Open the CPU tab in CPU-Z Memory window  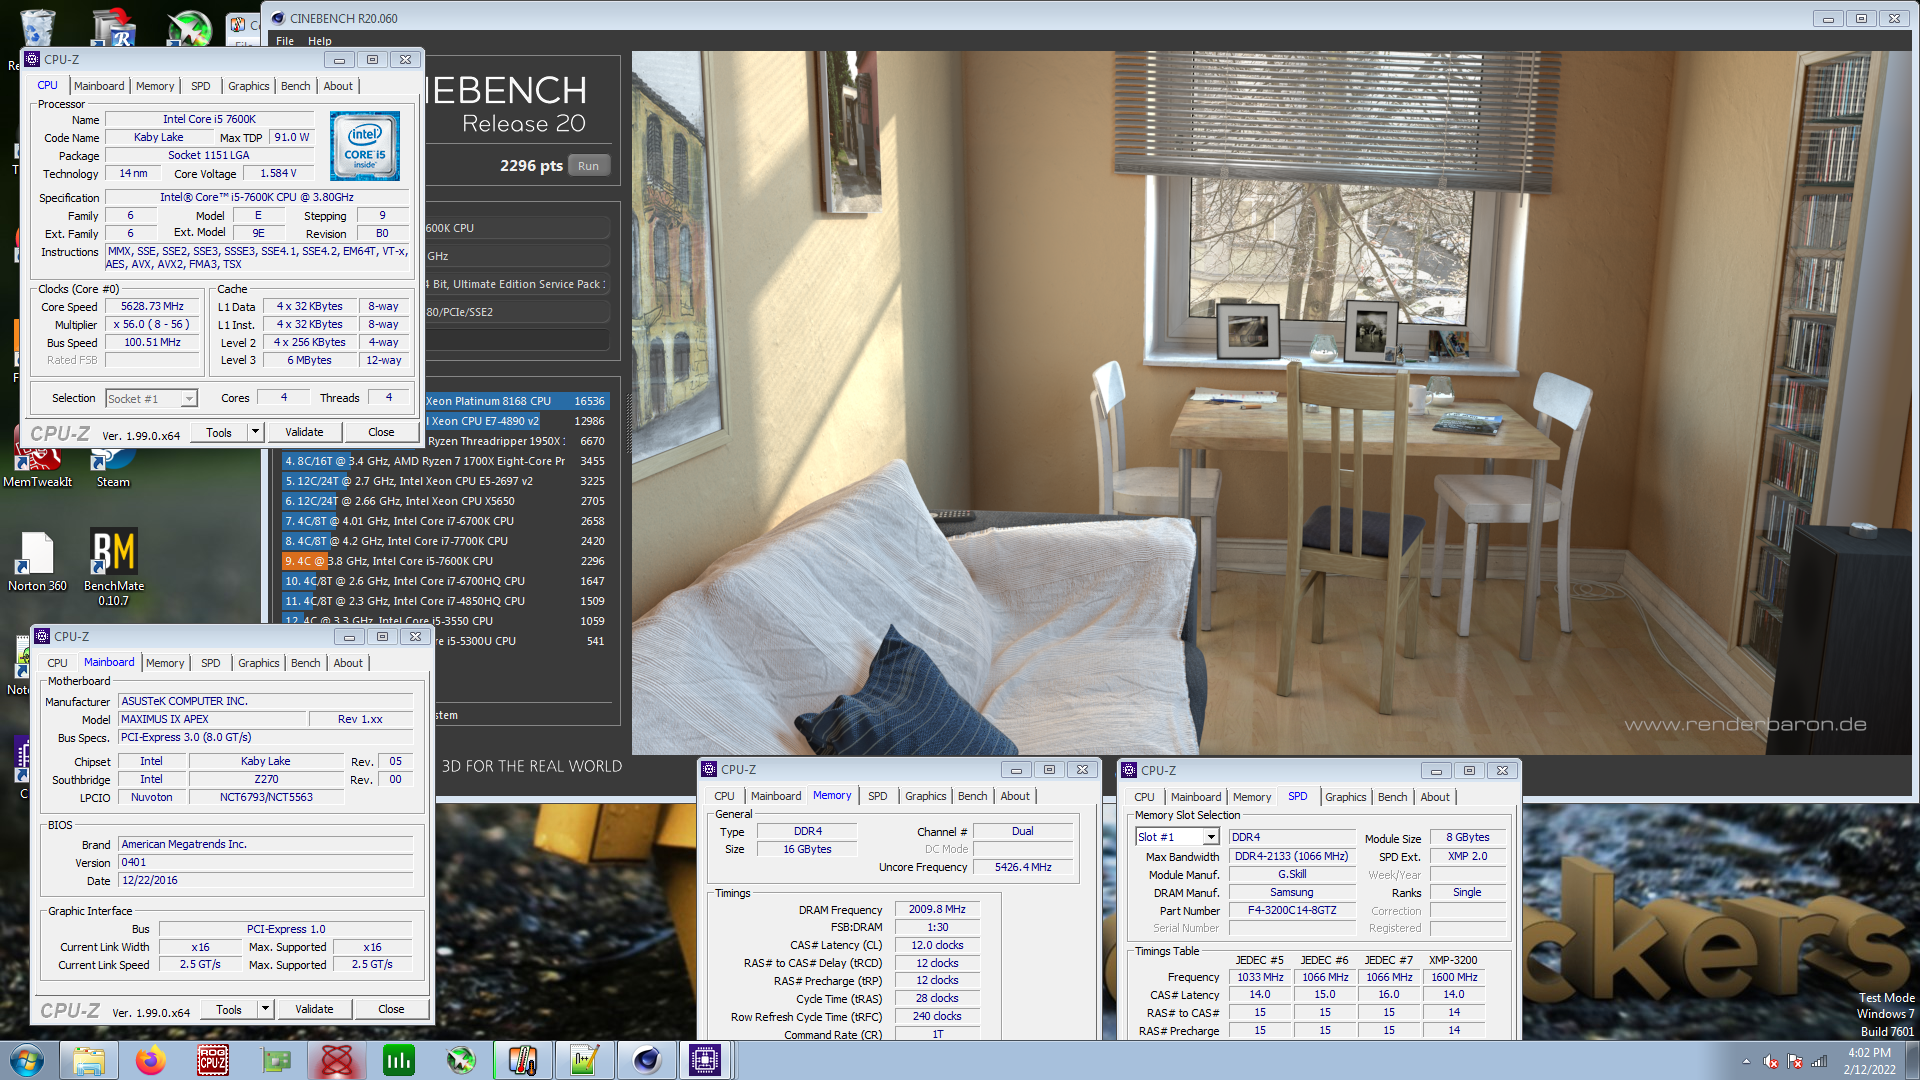pyautogui.click(x=724, y=796)
